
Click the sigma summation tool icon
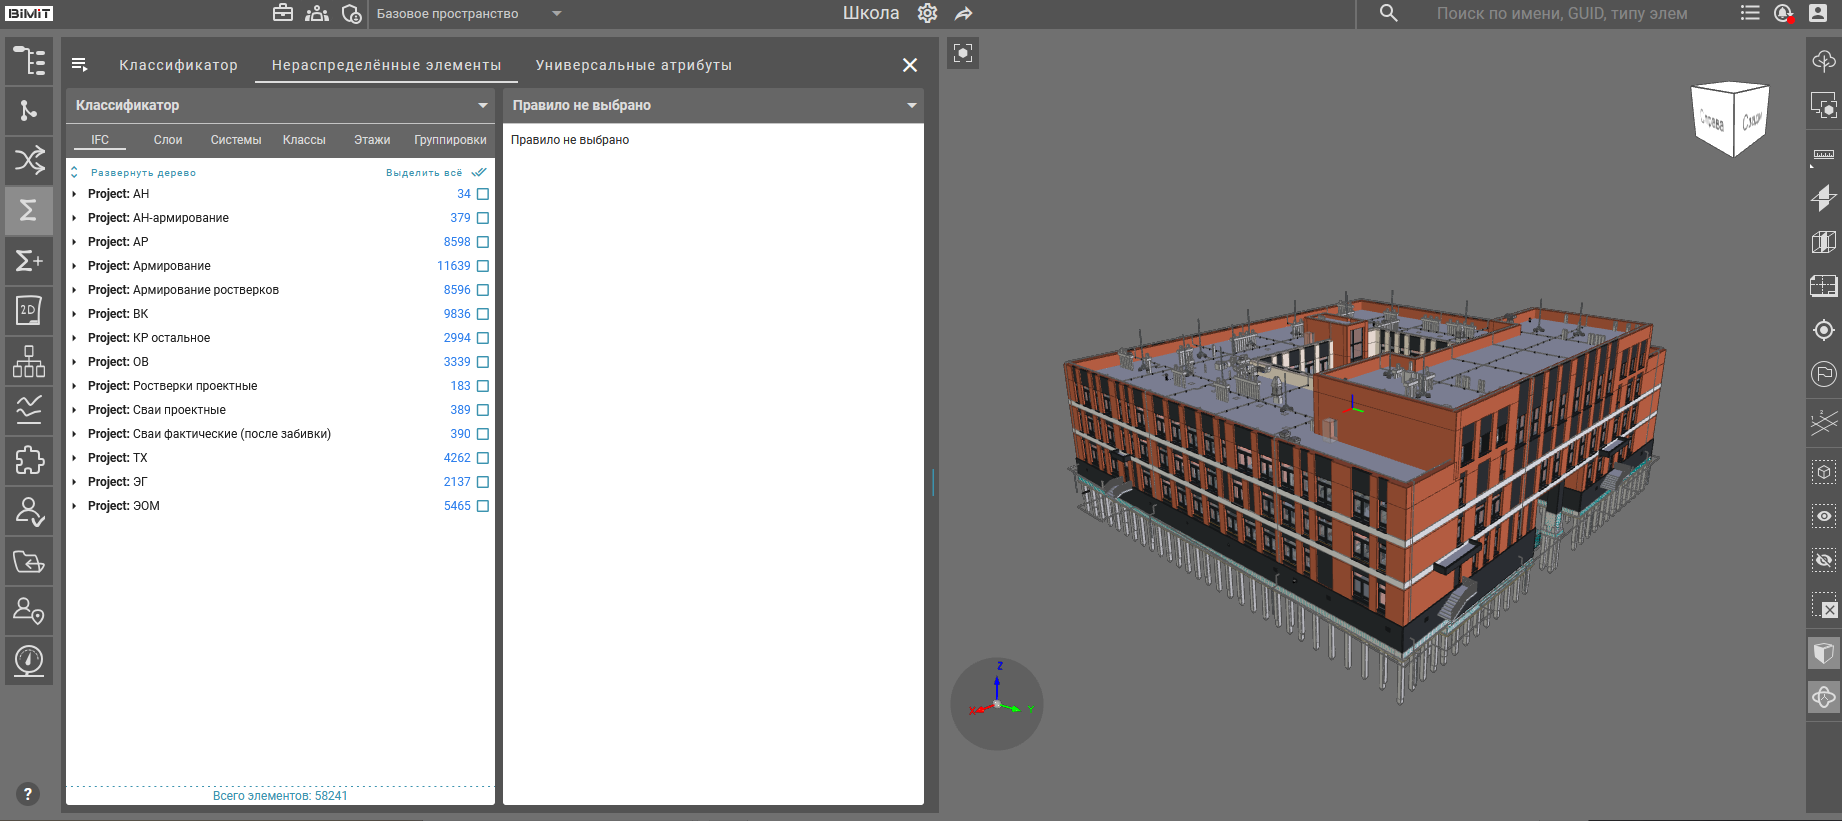[29, 210]
